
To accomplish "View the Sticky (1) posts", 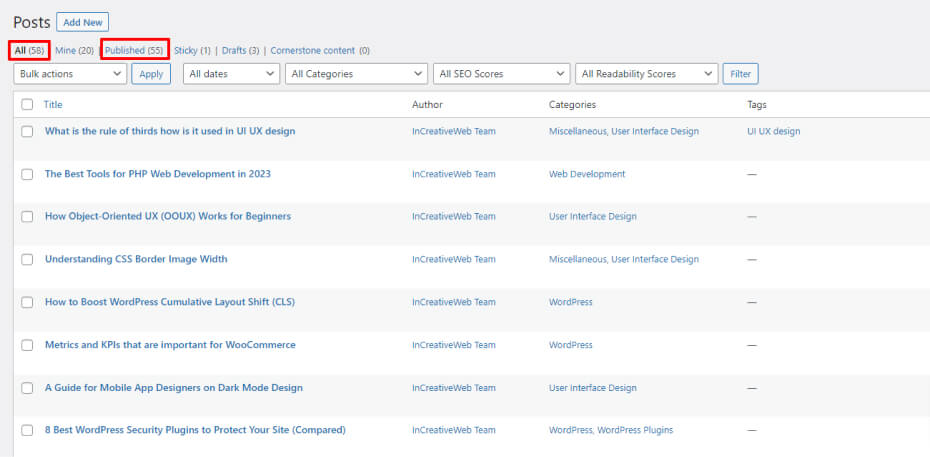I will click(192, 50).
